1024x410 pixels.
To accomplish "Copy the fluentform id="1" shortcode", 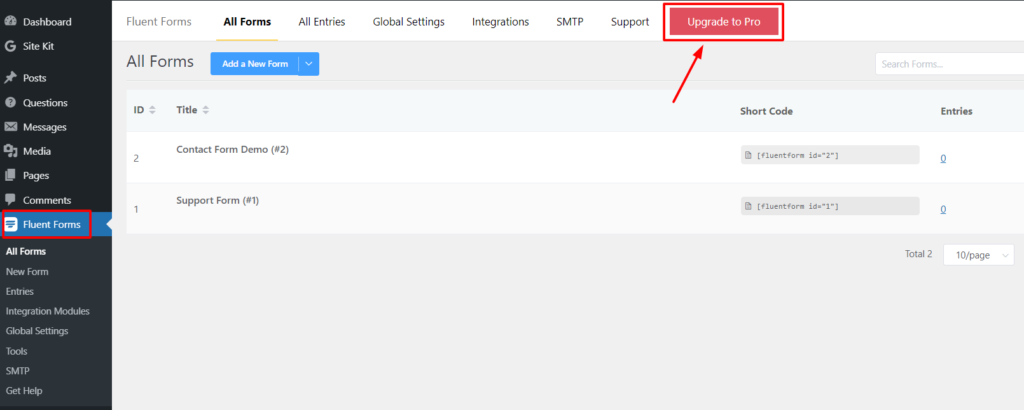I will [830, 206].
